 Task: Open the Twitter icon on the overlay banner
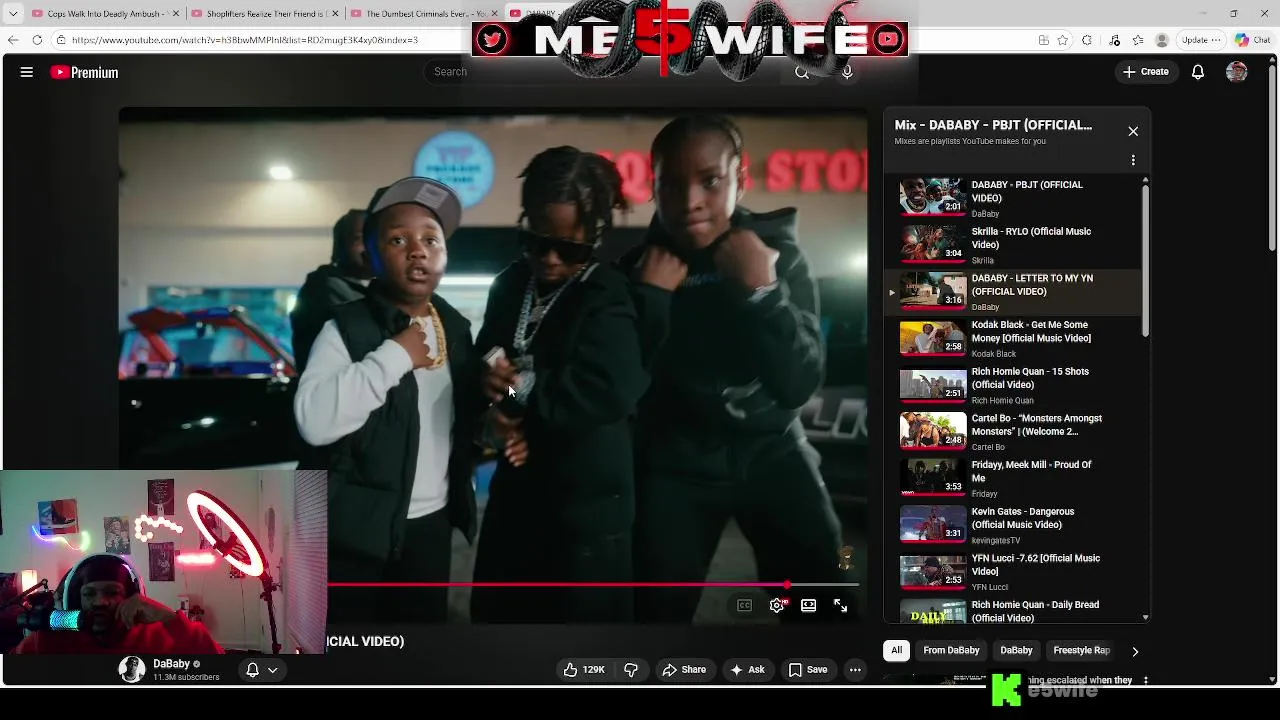pos(491,39)
